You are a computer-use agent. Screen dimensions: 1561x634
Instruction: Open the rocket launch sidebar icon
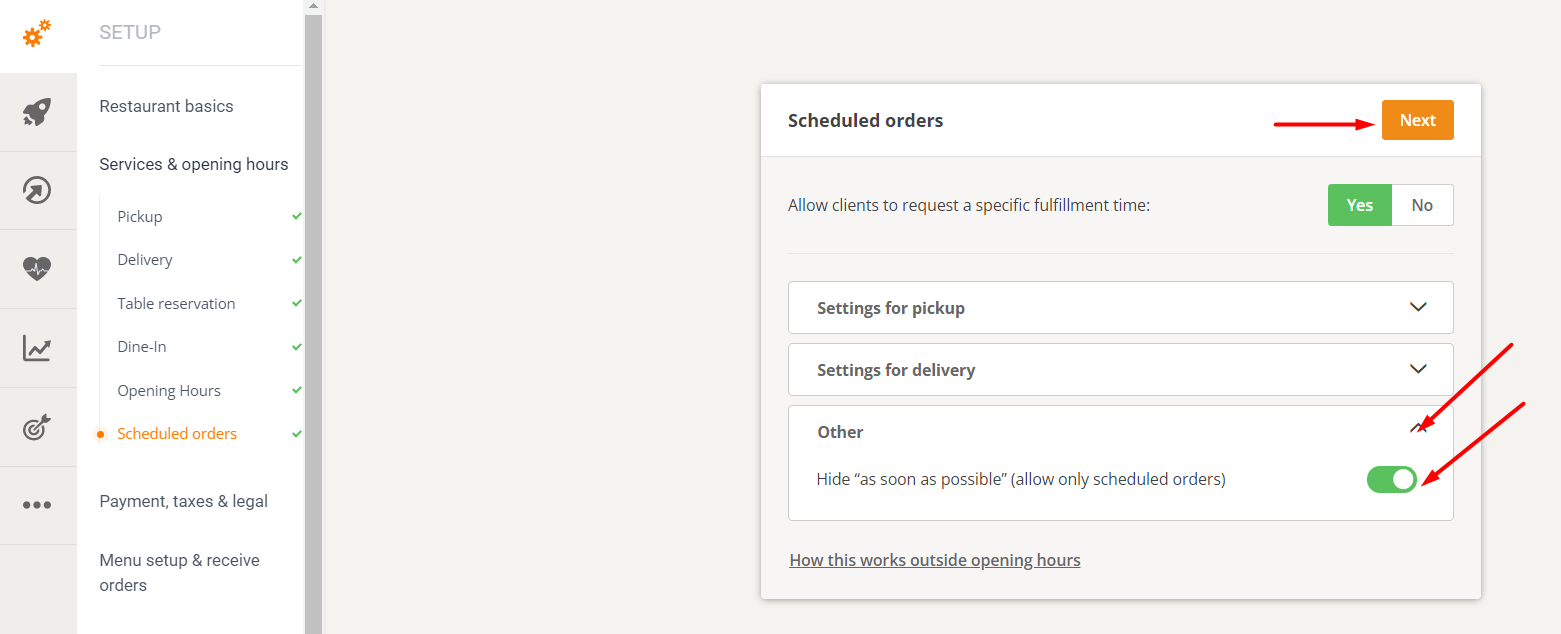coord(37,112)
